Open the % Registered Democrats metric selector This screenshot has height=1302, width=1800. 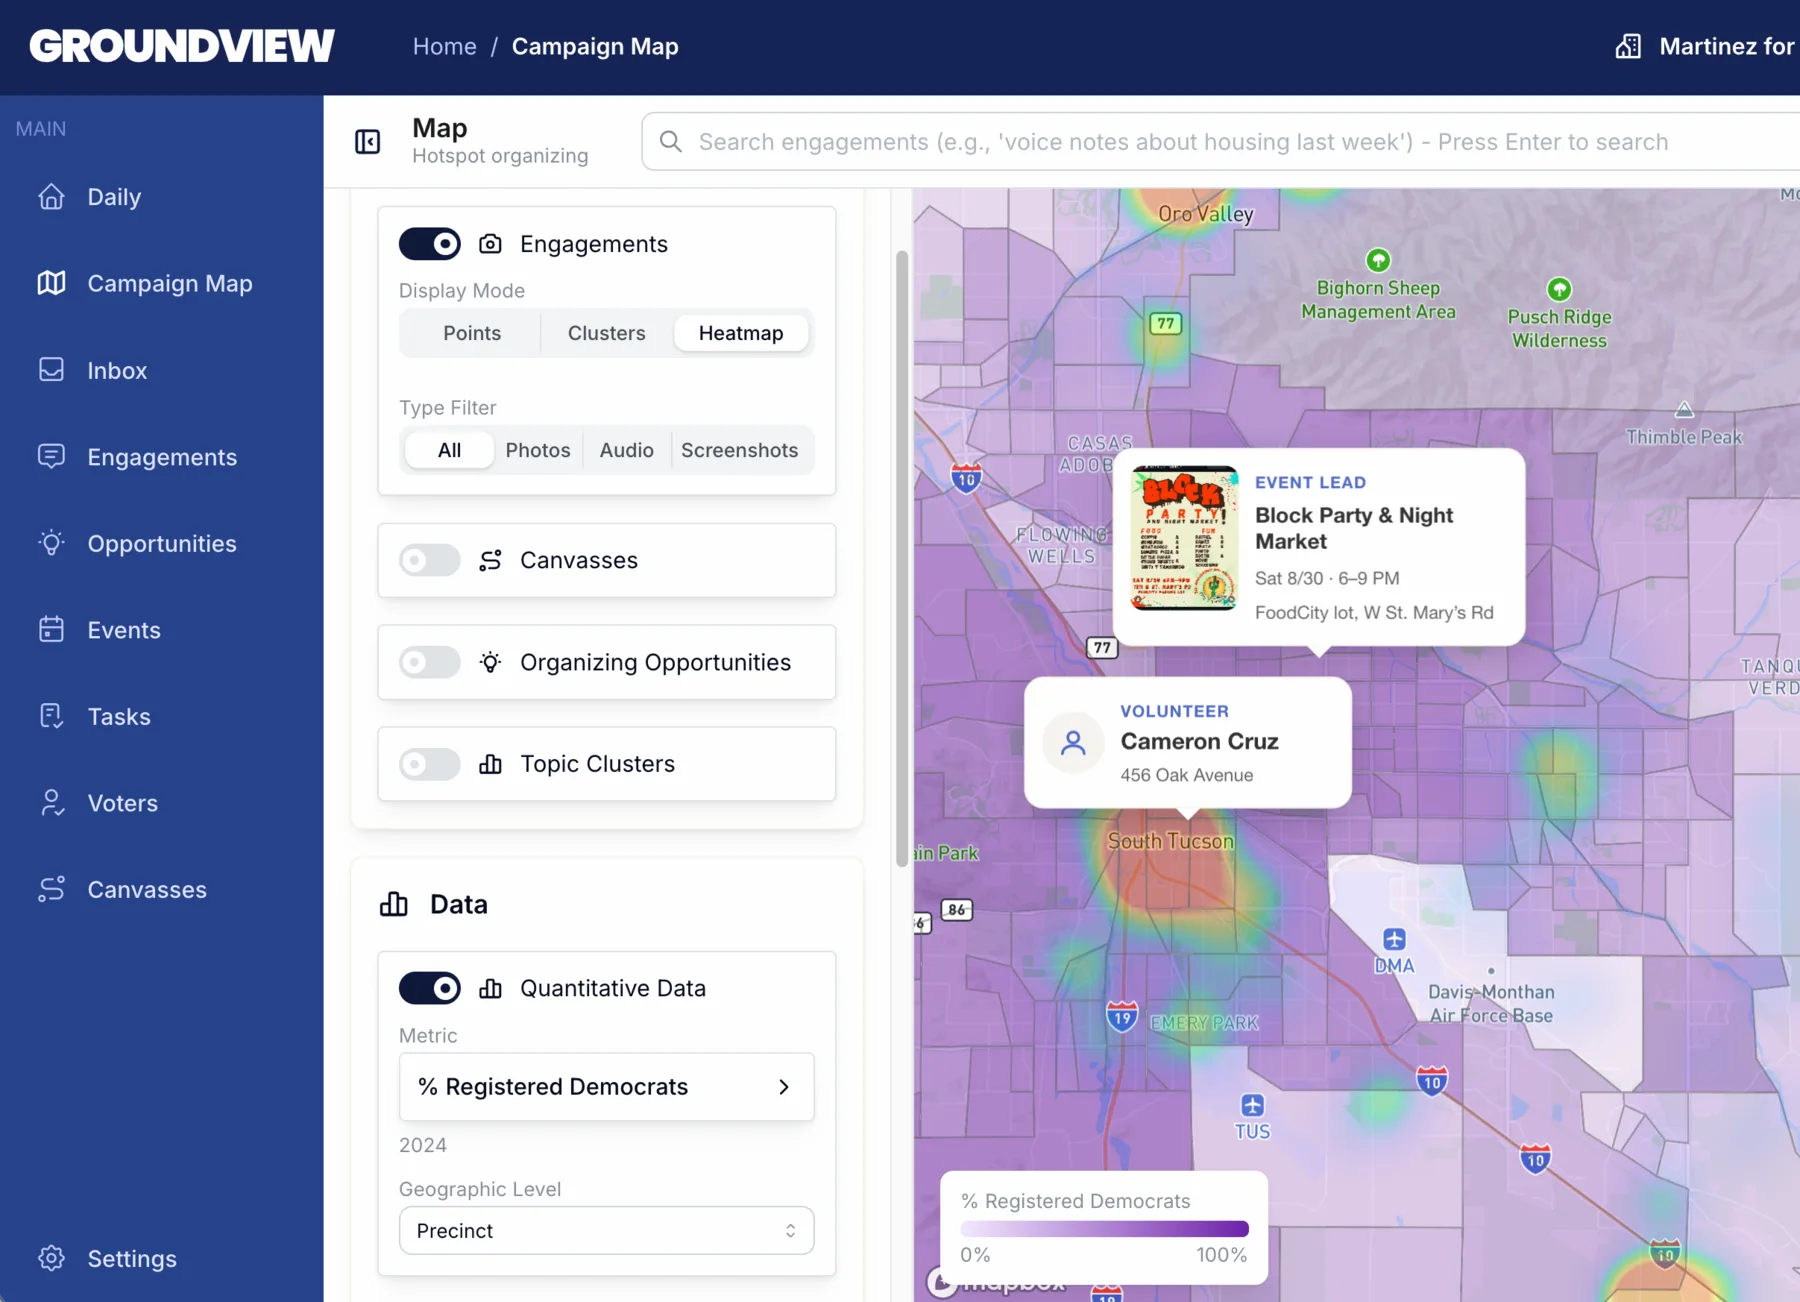pos(606,1087)
